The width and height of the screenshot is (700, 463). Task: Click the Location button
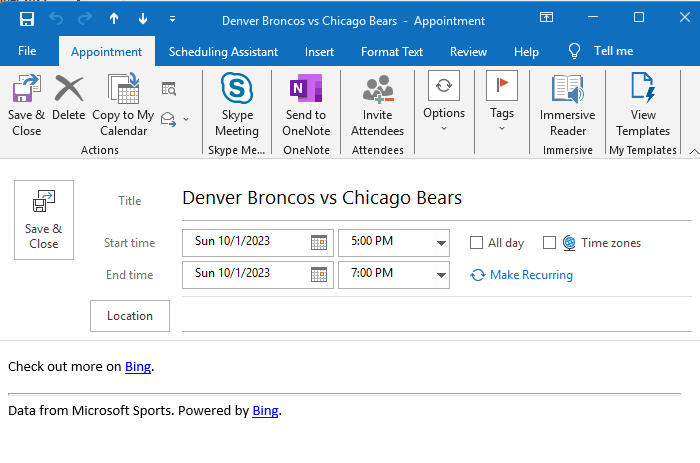[130, 316]
